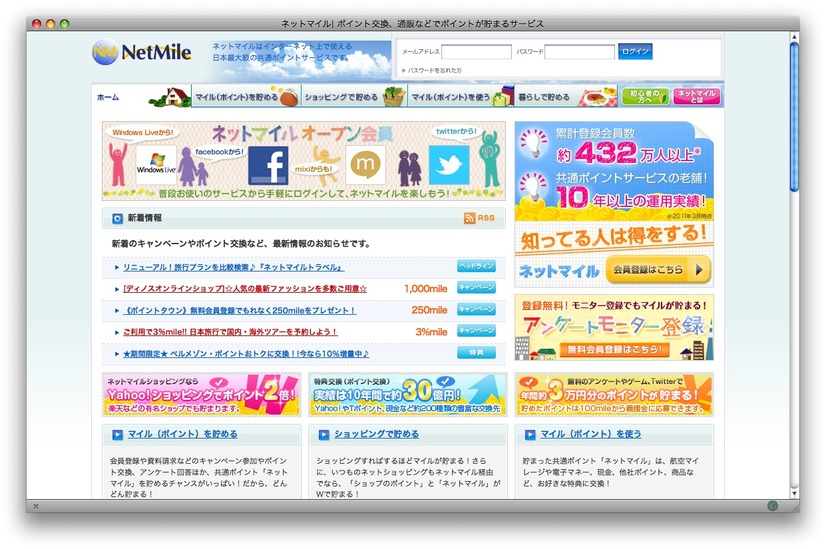Click the X icon in bottom status bar
Viewport: 826px width, 549px height.
(x=36, y=506)
